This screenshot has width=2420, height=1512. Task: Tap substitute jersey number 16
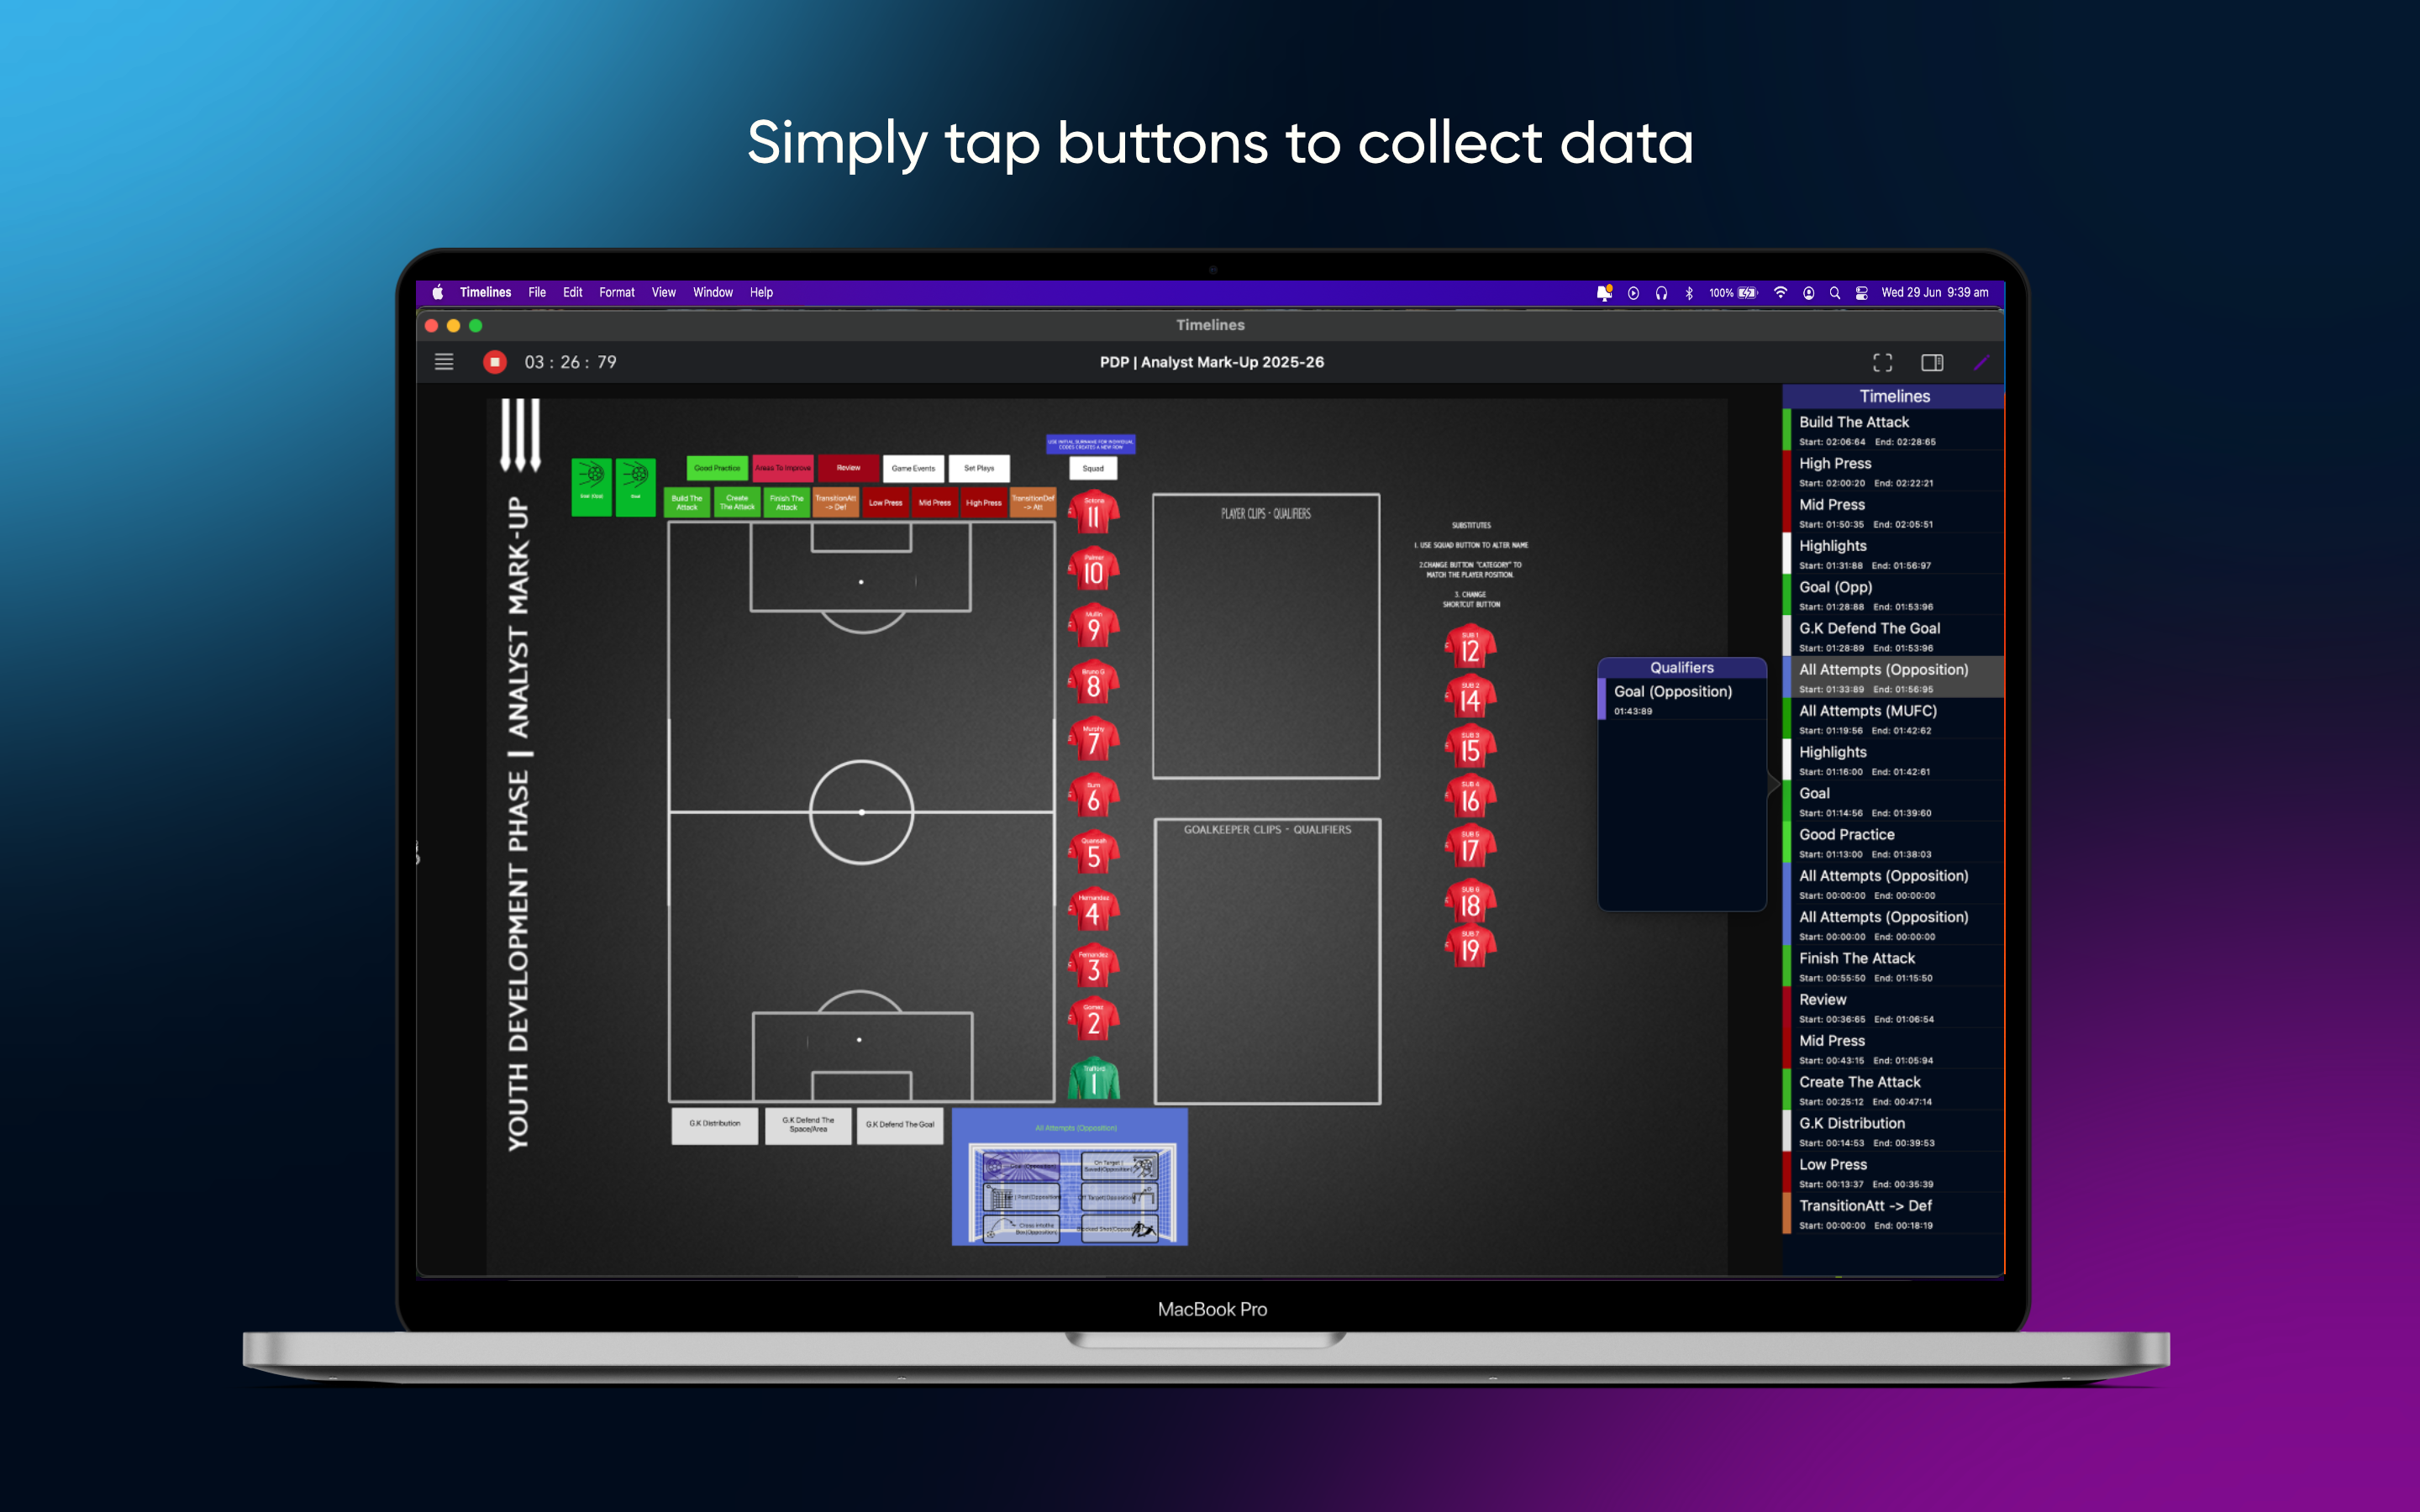click(1470, 797)
